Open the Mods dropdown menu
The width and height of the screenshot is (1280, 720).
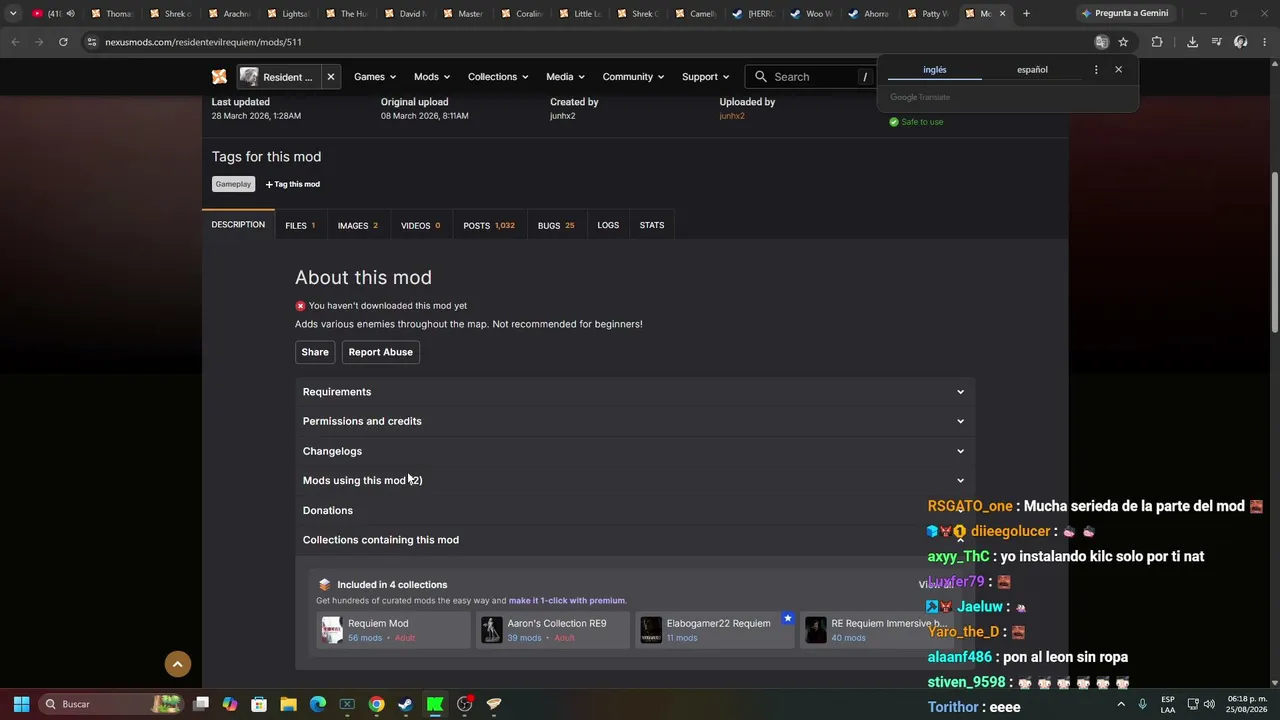(x=432, y=77)
